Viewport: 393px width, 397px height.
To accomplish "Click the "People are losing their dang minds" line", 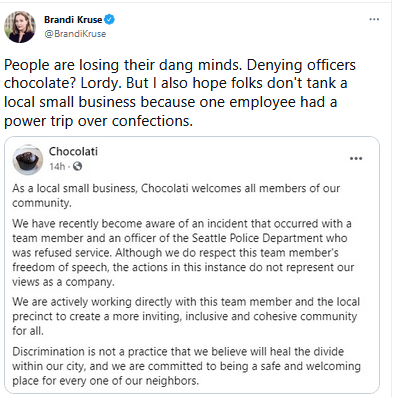I will tap(180, 65).
